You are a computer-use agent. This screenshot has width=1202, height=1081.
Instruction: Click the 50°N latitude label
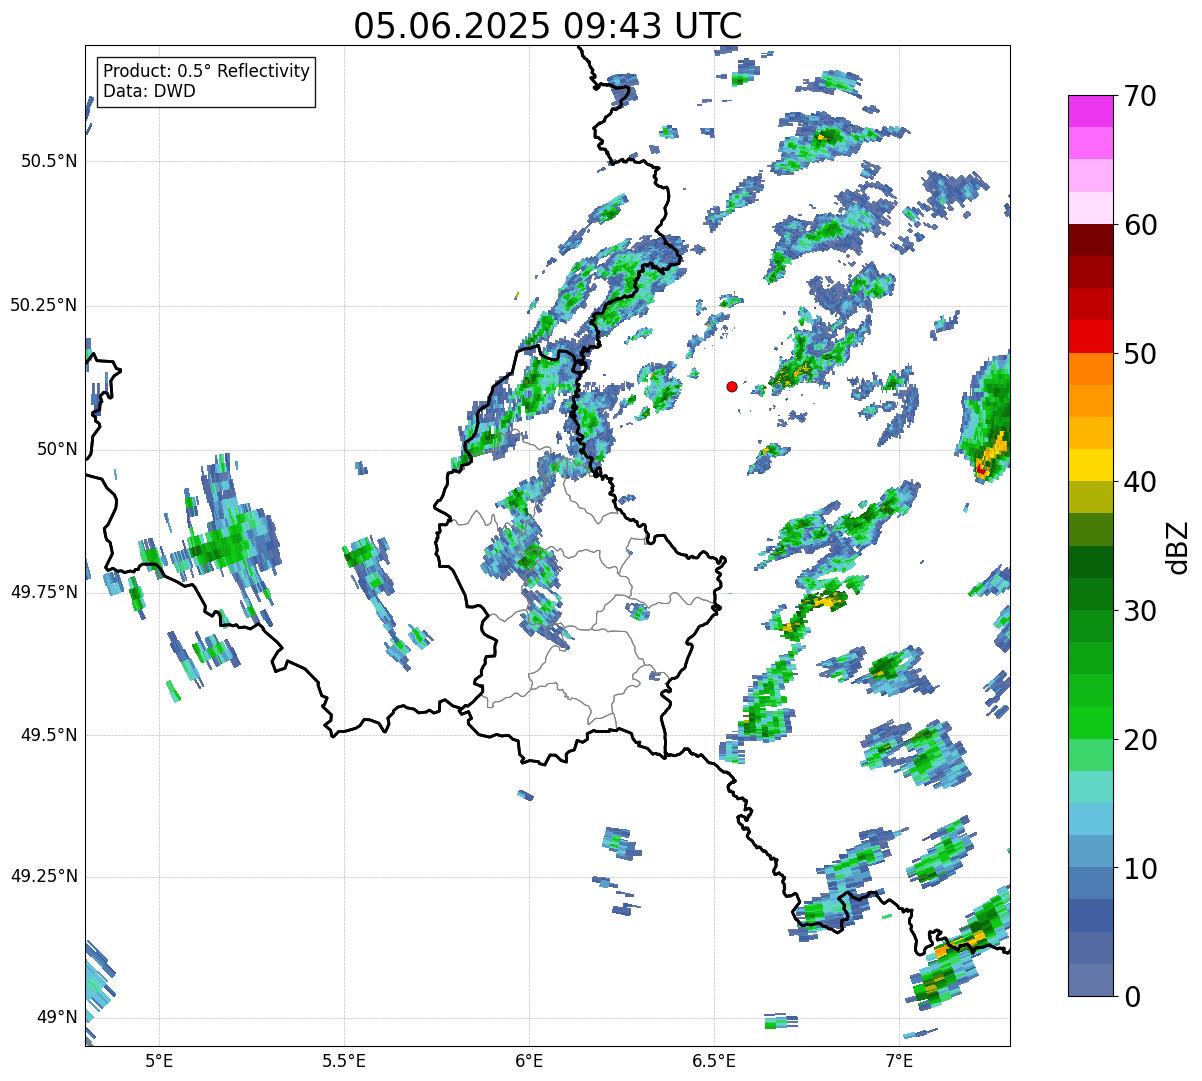pos(57,449)
